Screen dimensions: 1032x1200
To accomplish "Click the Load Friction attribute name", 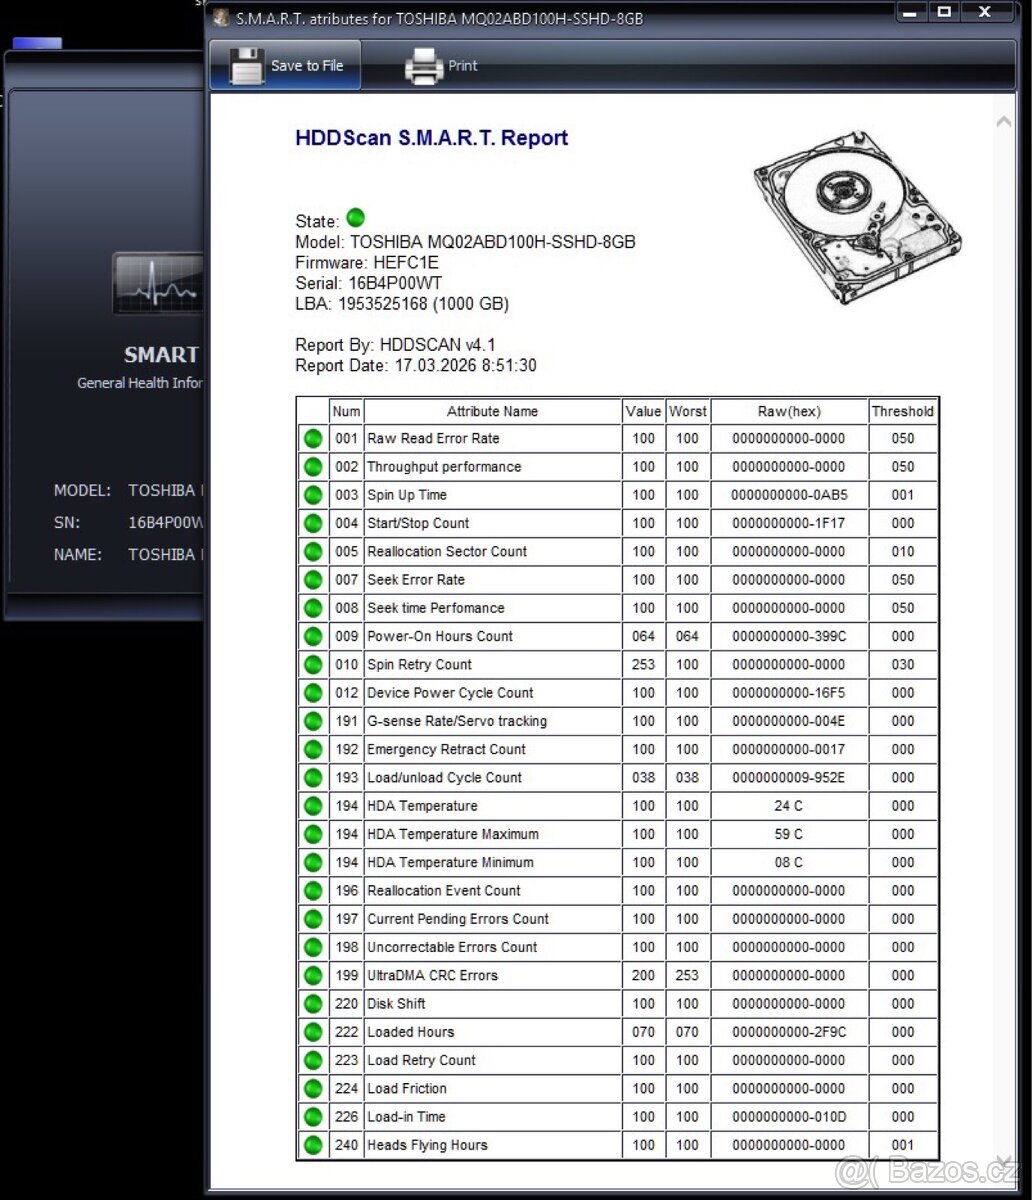I will click(407, 1088).
